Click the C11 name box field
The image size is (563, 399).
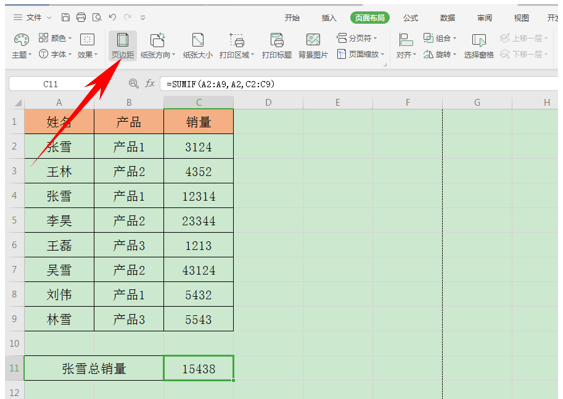tap(50, 84)
